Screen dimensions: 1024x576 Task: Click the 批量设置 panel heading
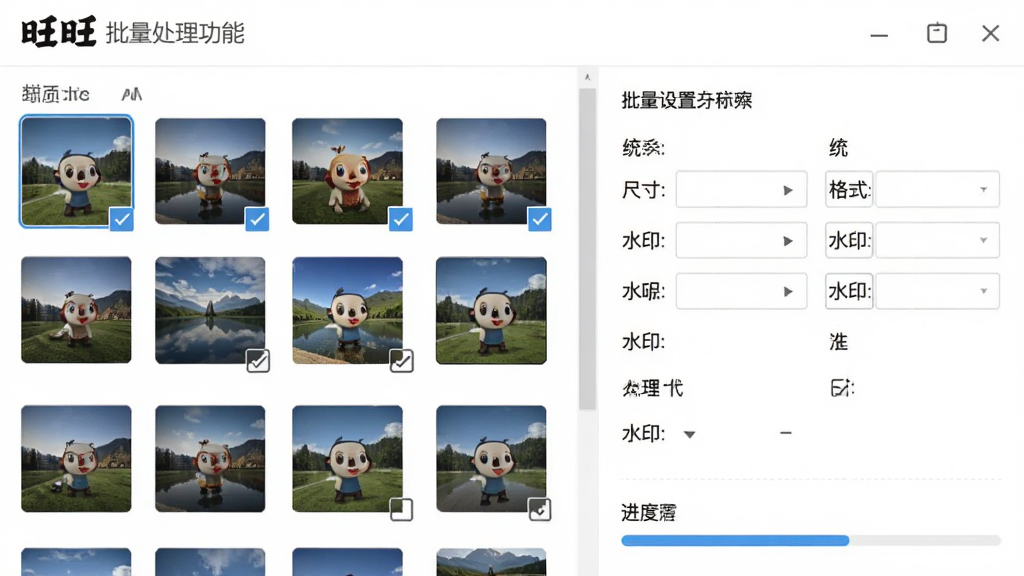coord(686,100)
